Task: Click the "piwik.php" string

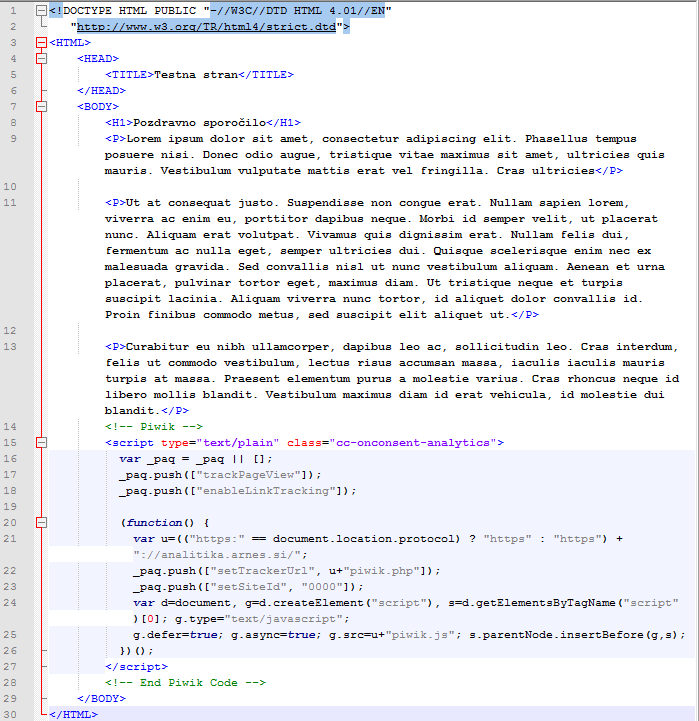Action: pos(385,571)
